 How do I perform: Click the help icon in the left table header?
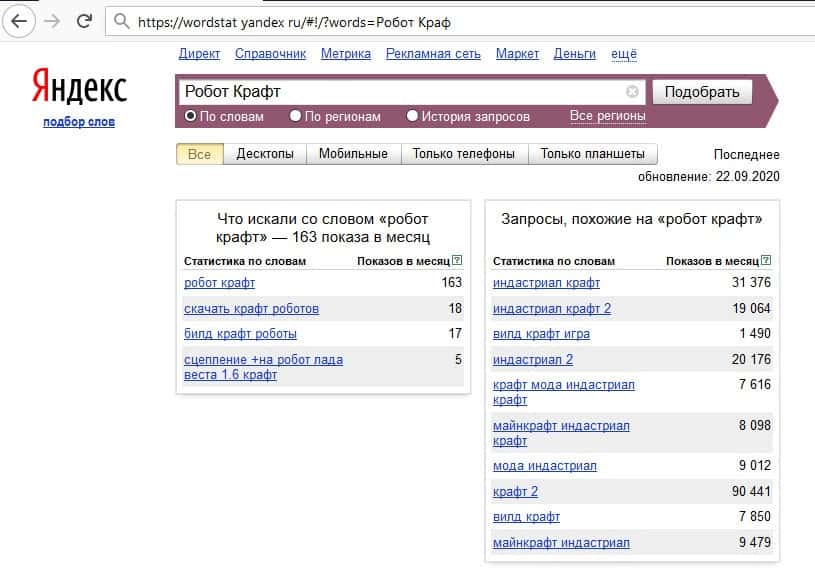(x=457, y=261)
